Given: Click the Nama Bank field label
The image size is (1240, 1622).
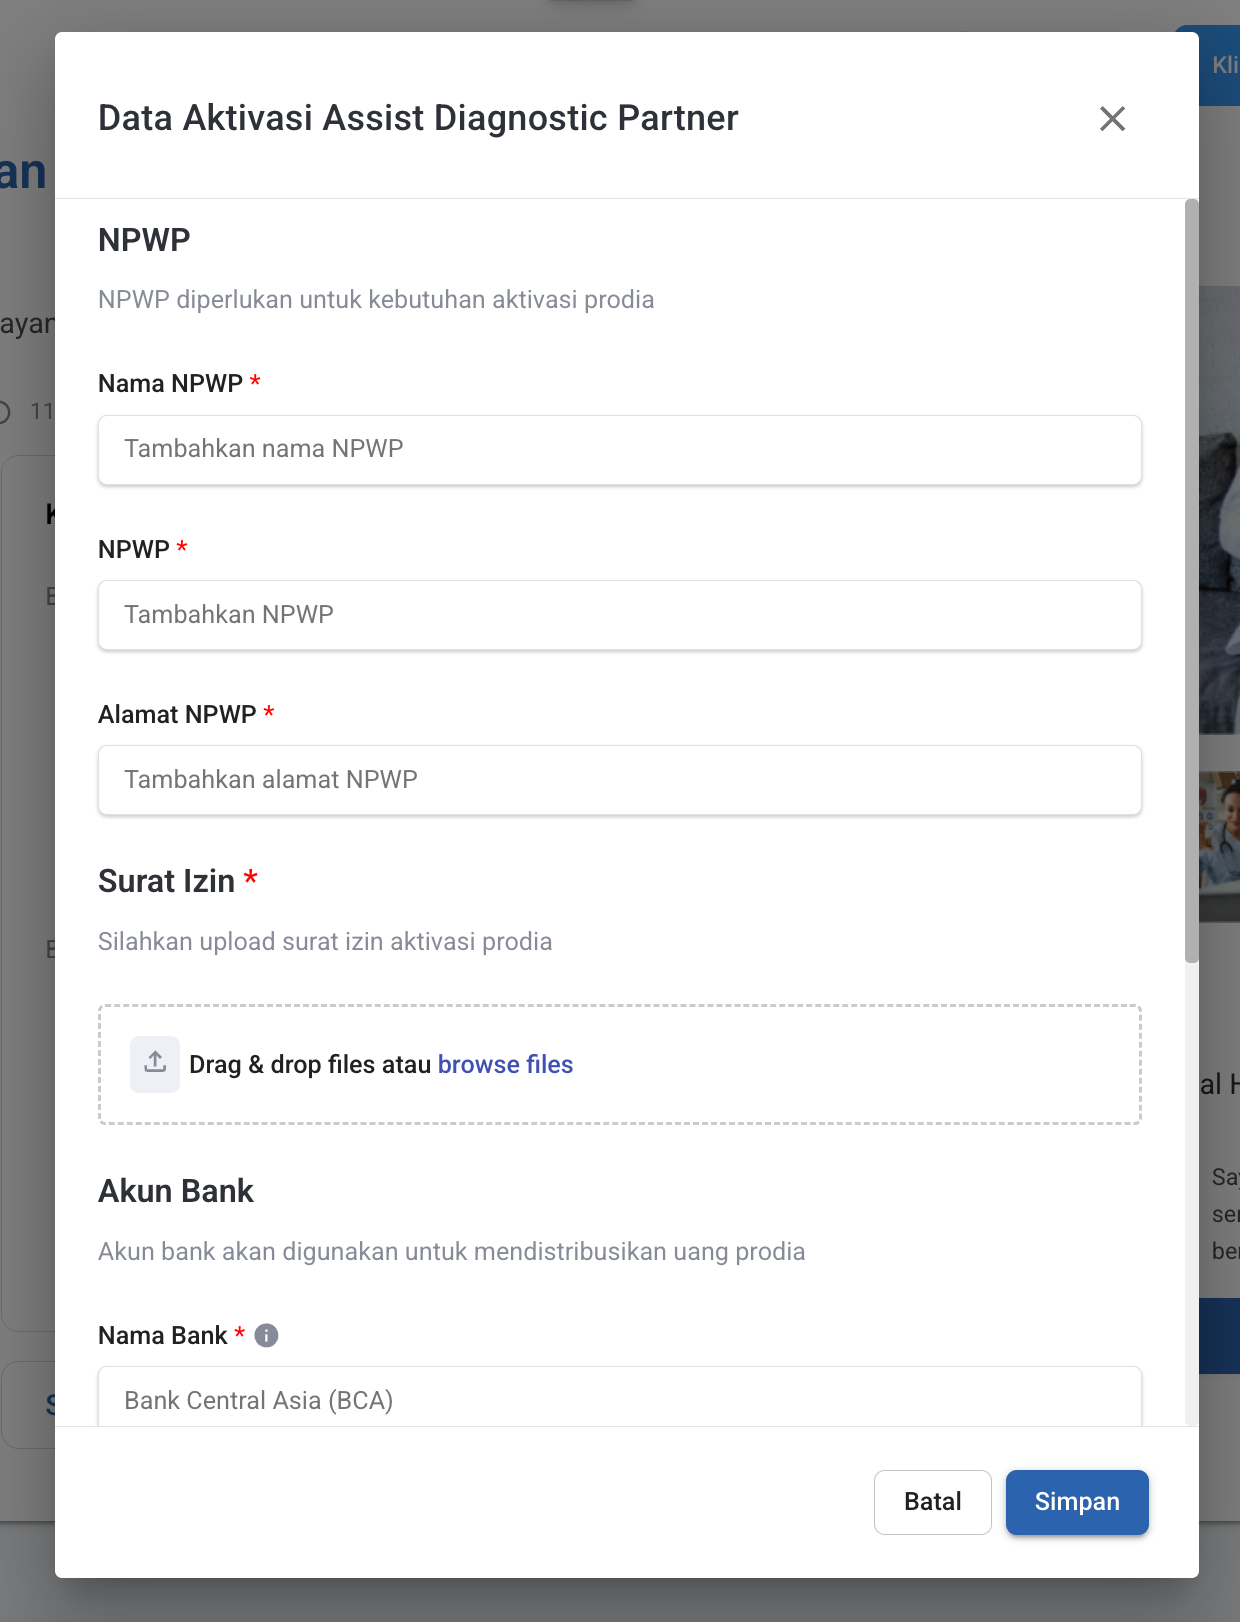Looking at the screenshot, I should 163,1336.
